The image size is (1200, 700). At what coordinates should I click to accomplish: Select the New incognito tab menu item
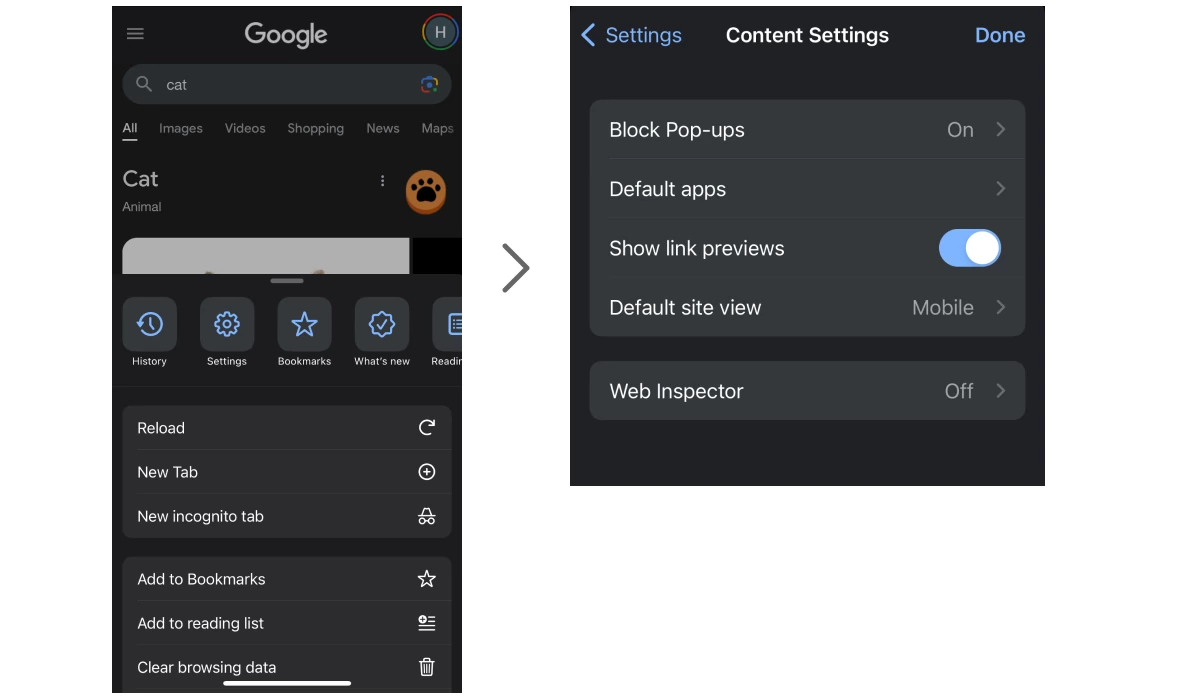[287, 516]
